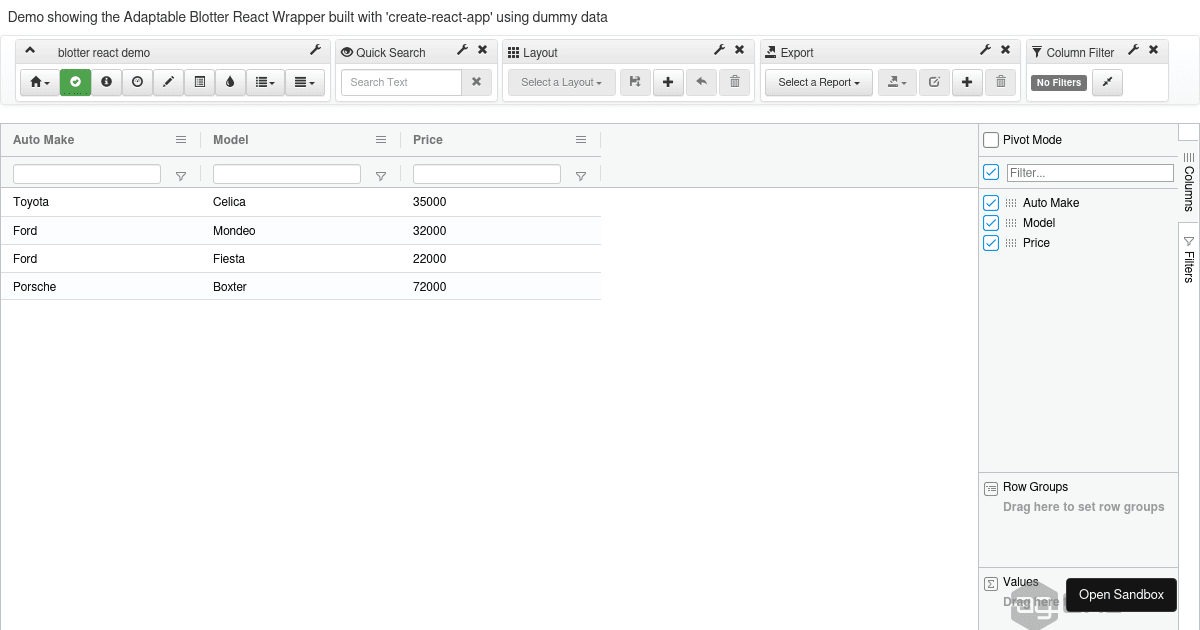Click the No Filters label button
The image size is (1200, 630).
point(1058,82)
